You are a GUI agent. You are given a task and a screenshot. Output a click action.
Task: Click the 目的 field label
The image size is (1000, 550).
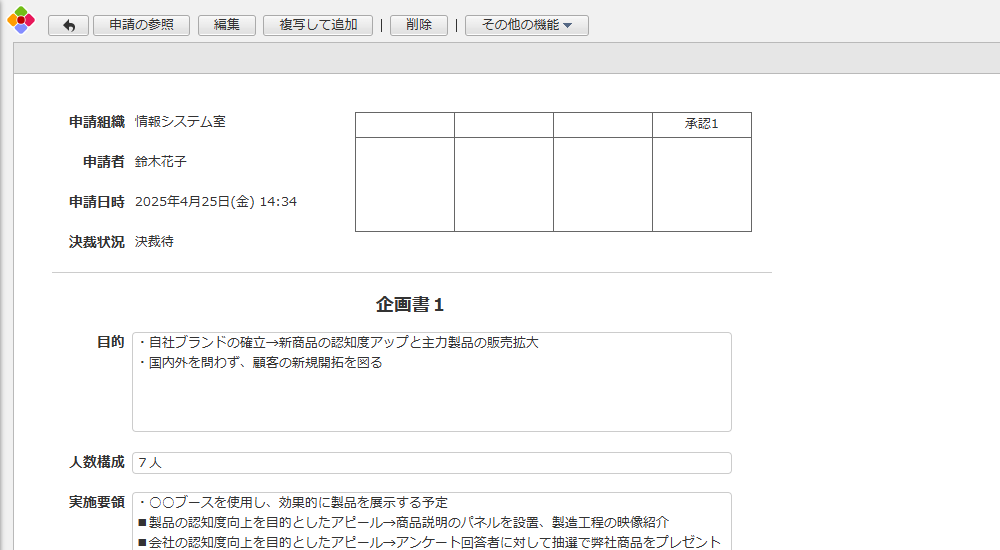coord(110,342)
